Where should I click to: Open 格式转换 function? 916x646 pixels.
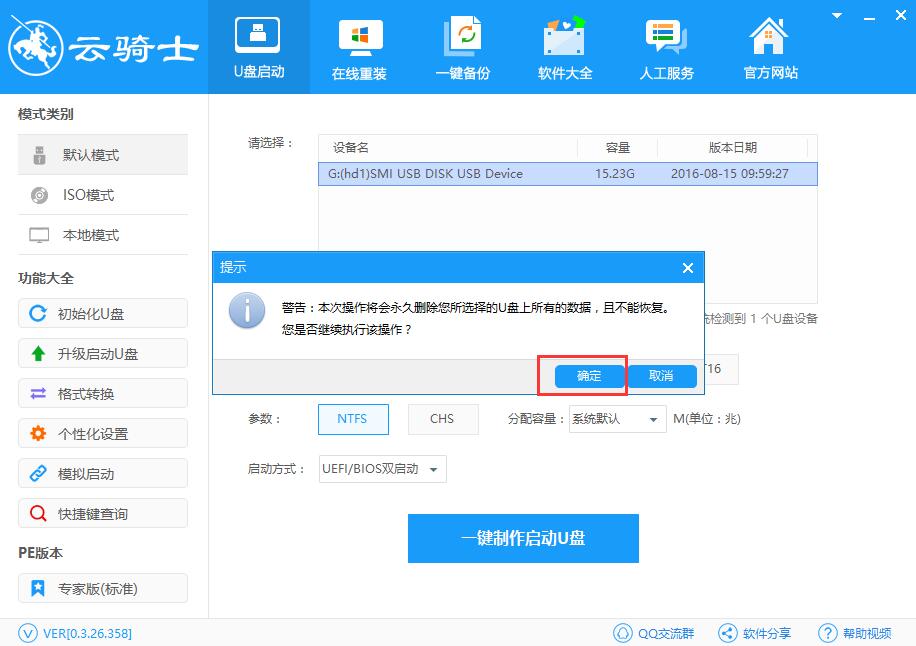pos(103,394)
